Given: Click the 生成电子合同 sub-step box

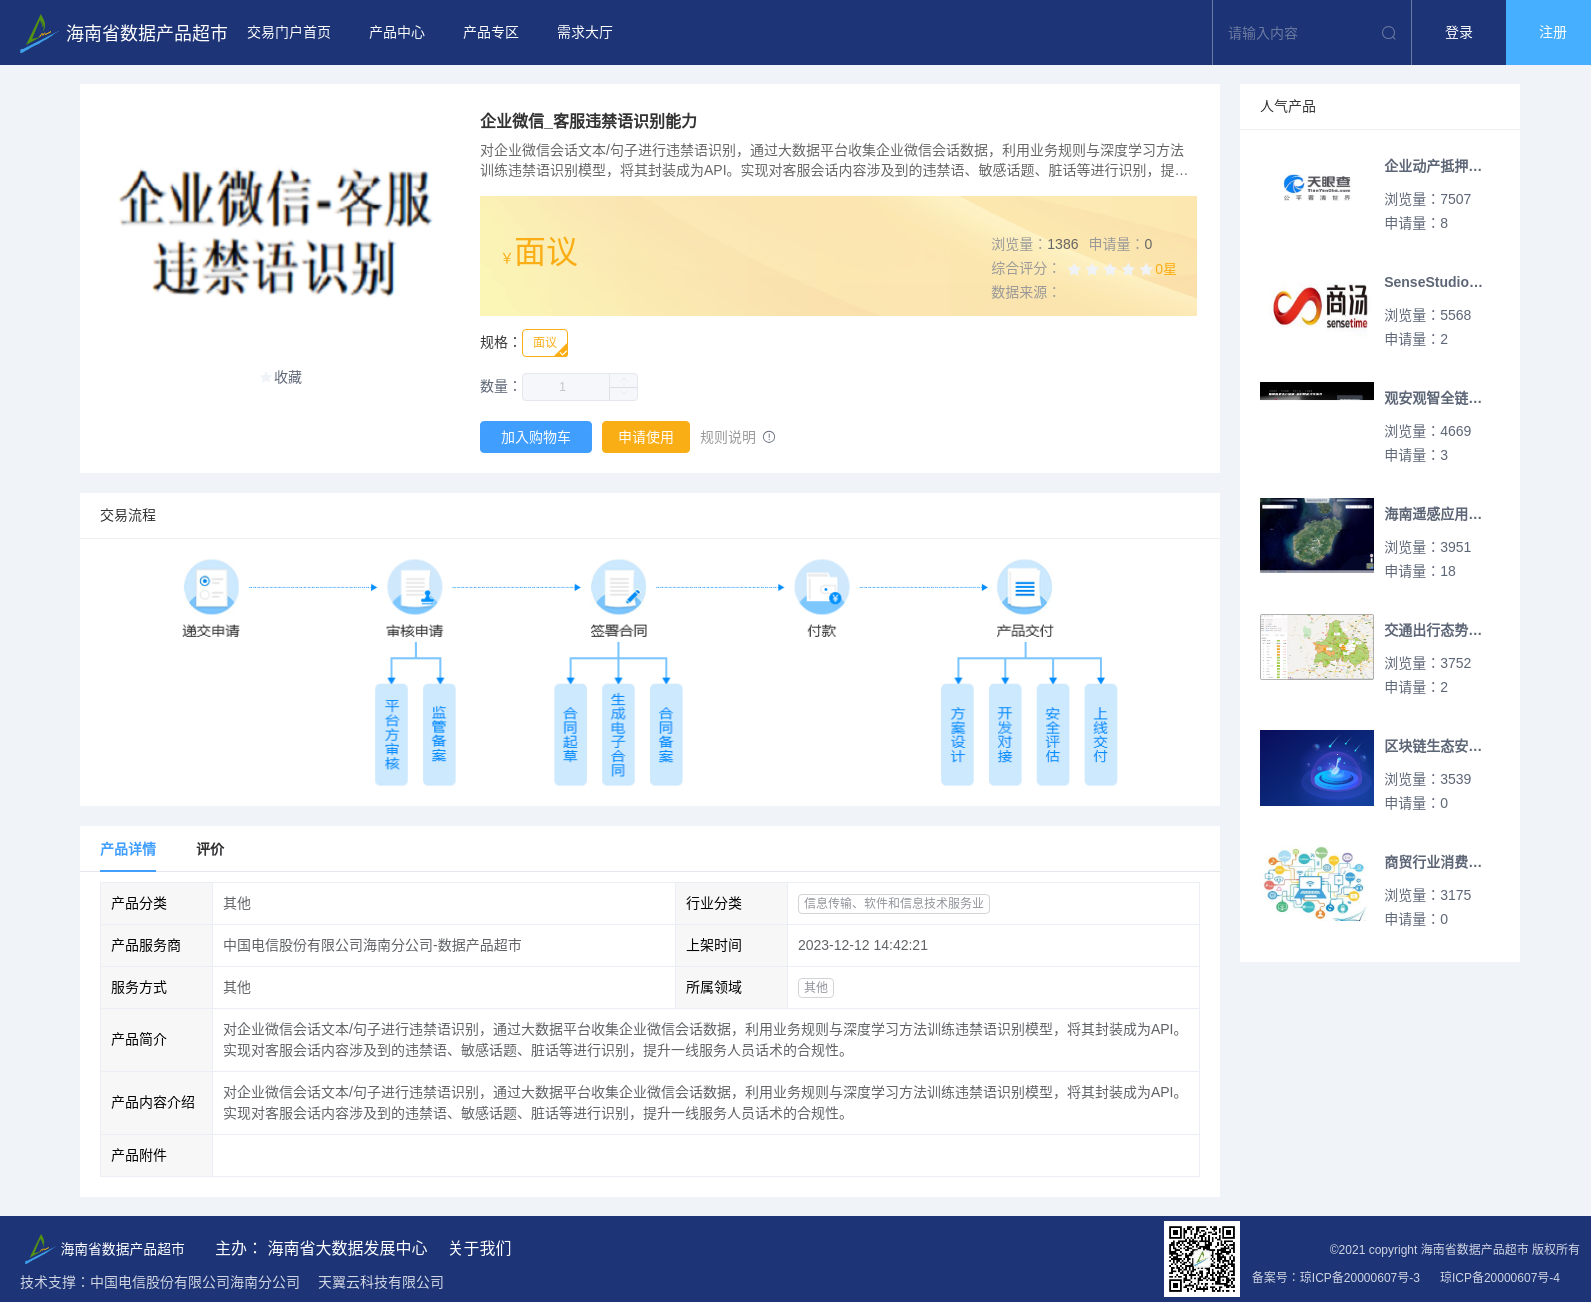Looking at the screenshot, I should point(618,734).
